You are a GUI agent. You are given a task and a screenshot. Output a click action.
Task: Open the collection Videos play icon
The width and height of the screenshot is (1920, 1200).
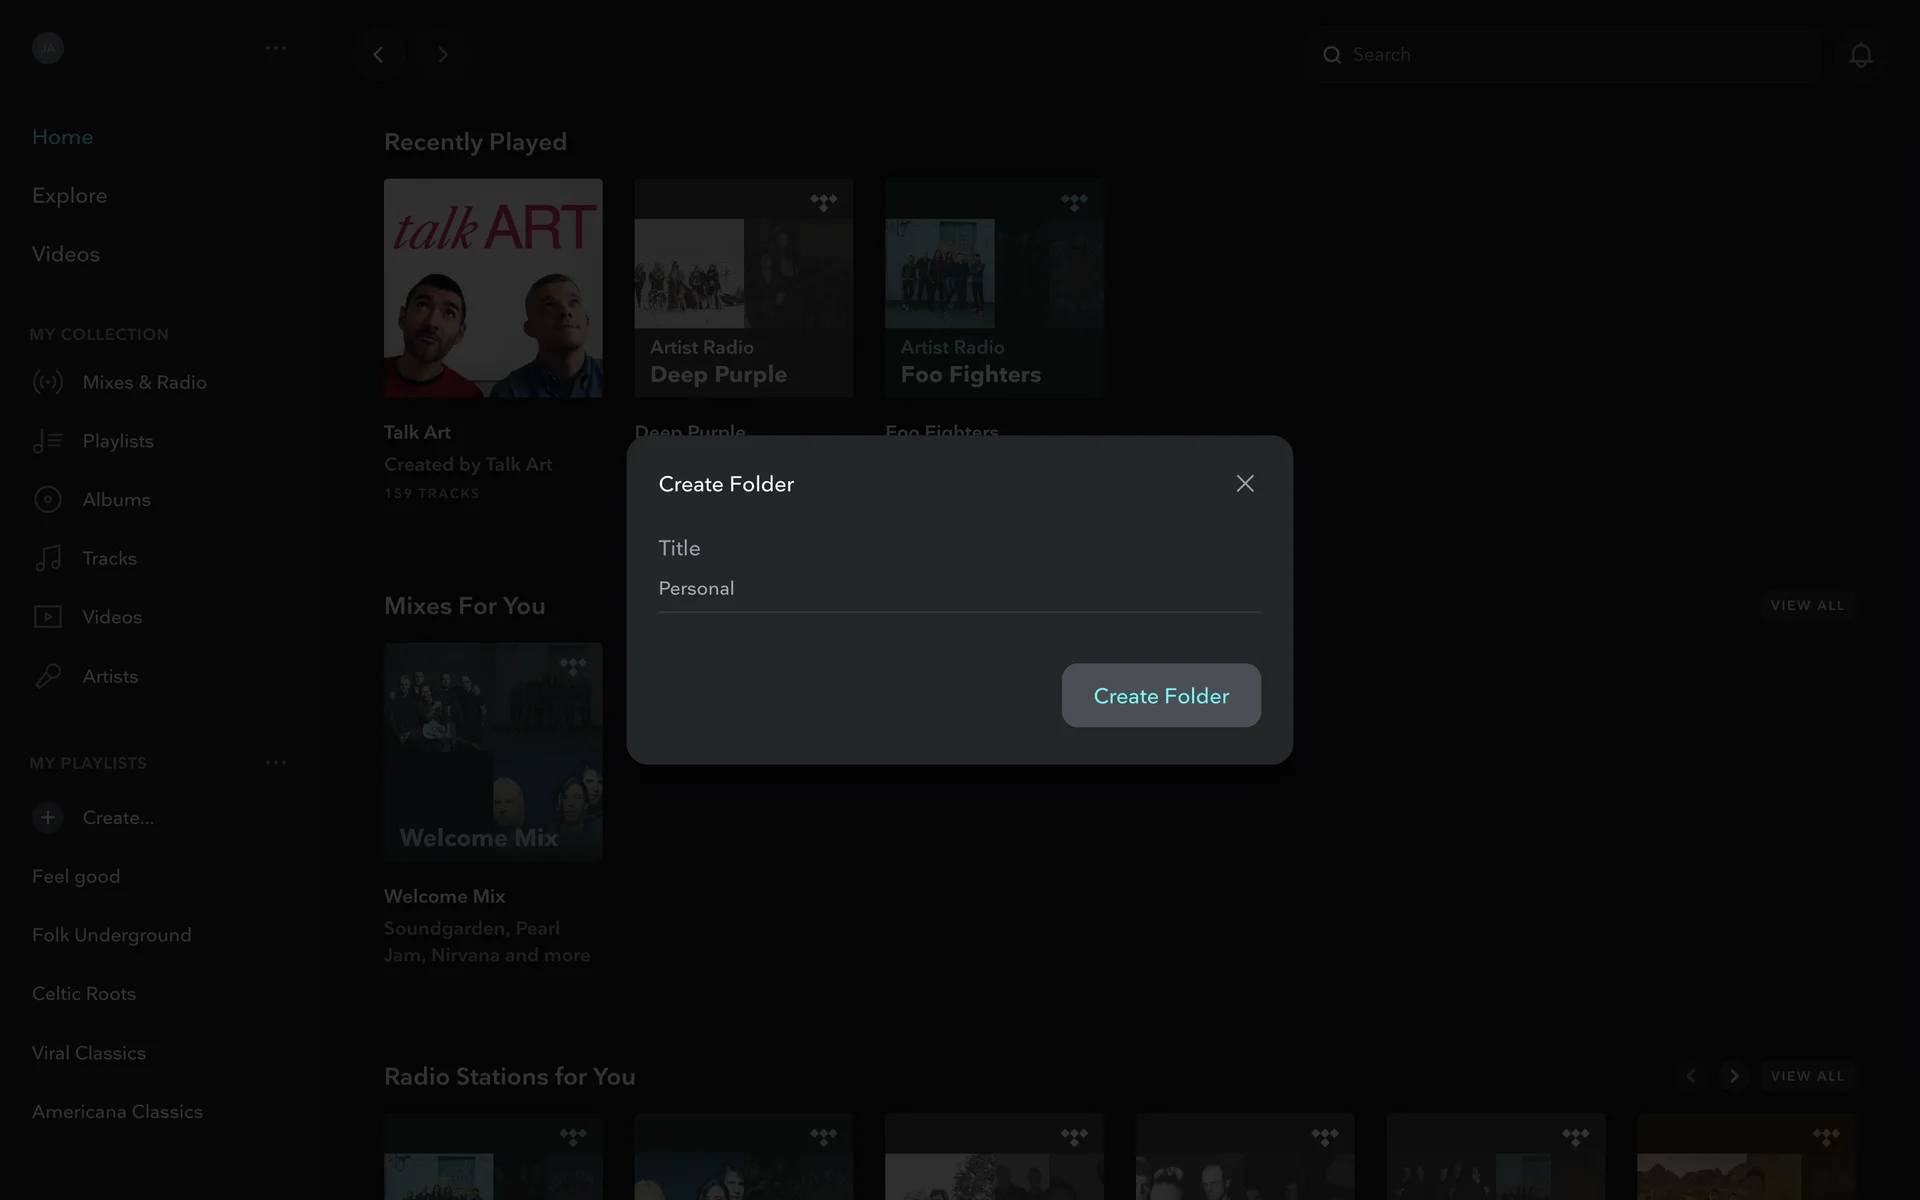click(48, 617)
